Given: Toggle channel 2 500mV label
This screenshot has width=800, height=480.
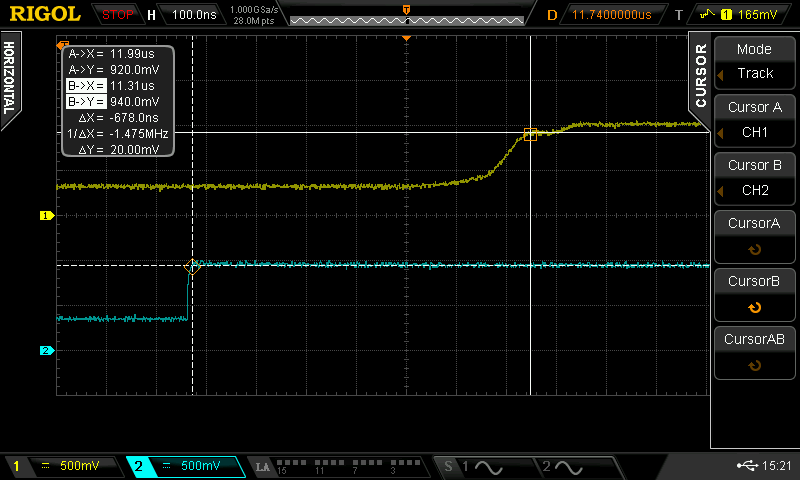Looking at the screenshot, I should (x=185, y=467).
